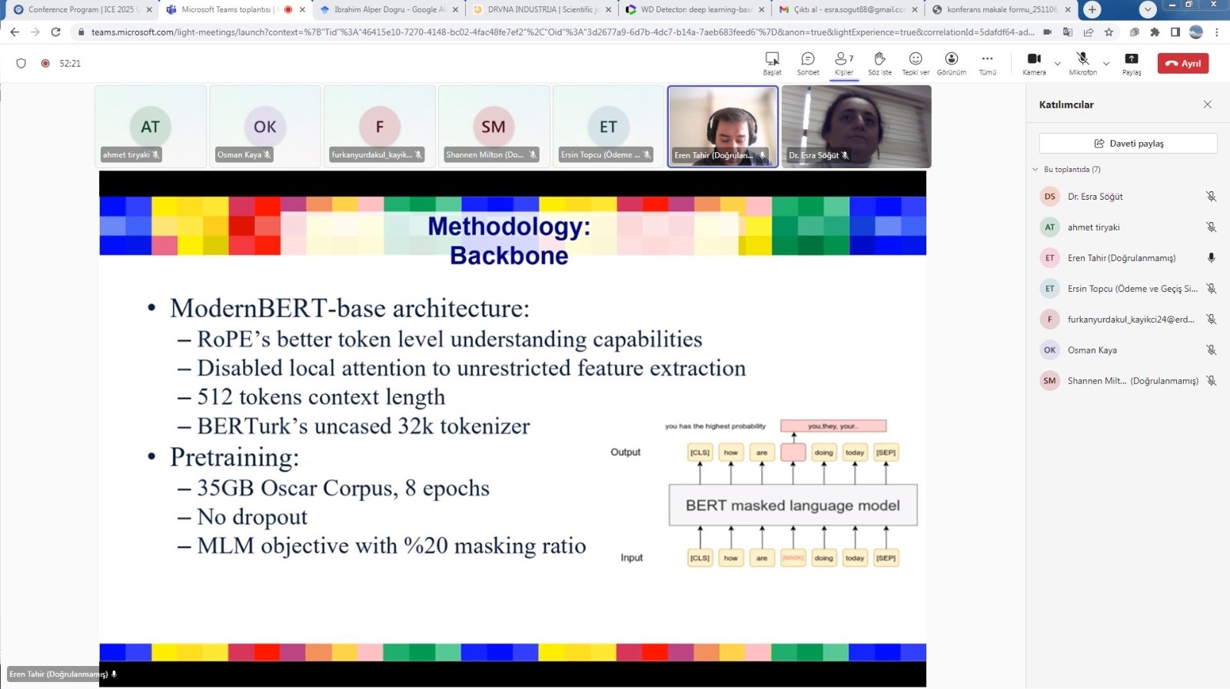Expand the Kamera options dropdown arrow
Viewport: 1230px width, 689px height.
[1057, 64]
